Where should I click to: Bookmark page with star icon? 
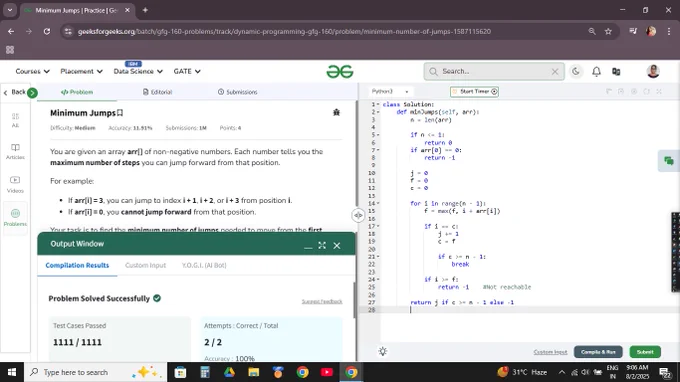point(608,31)
